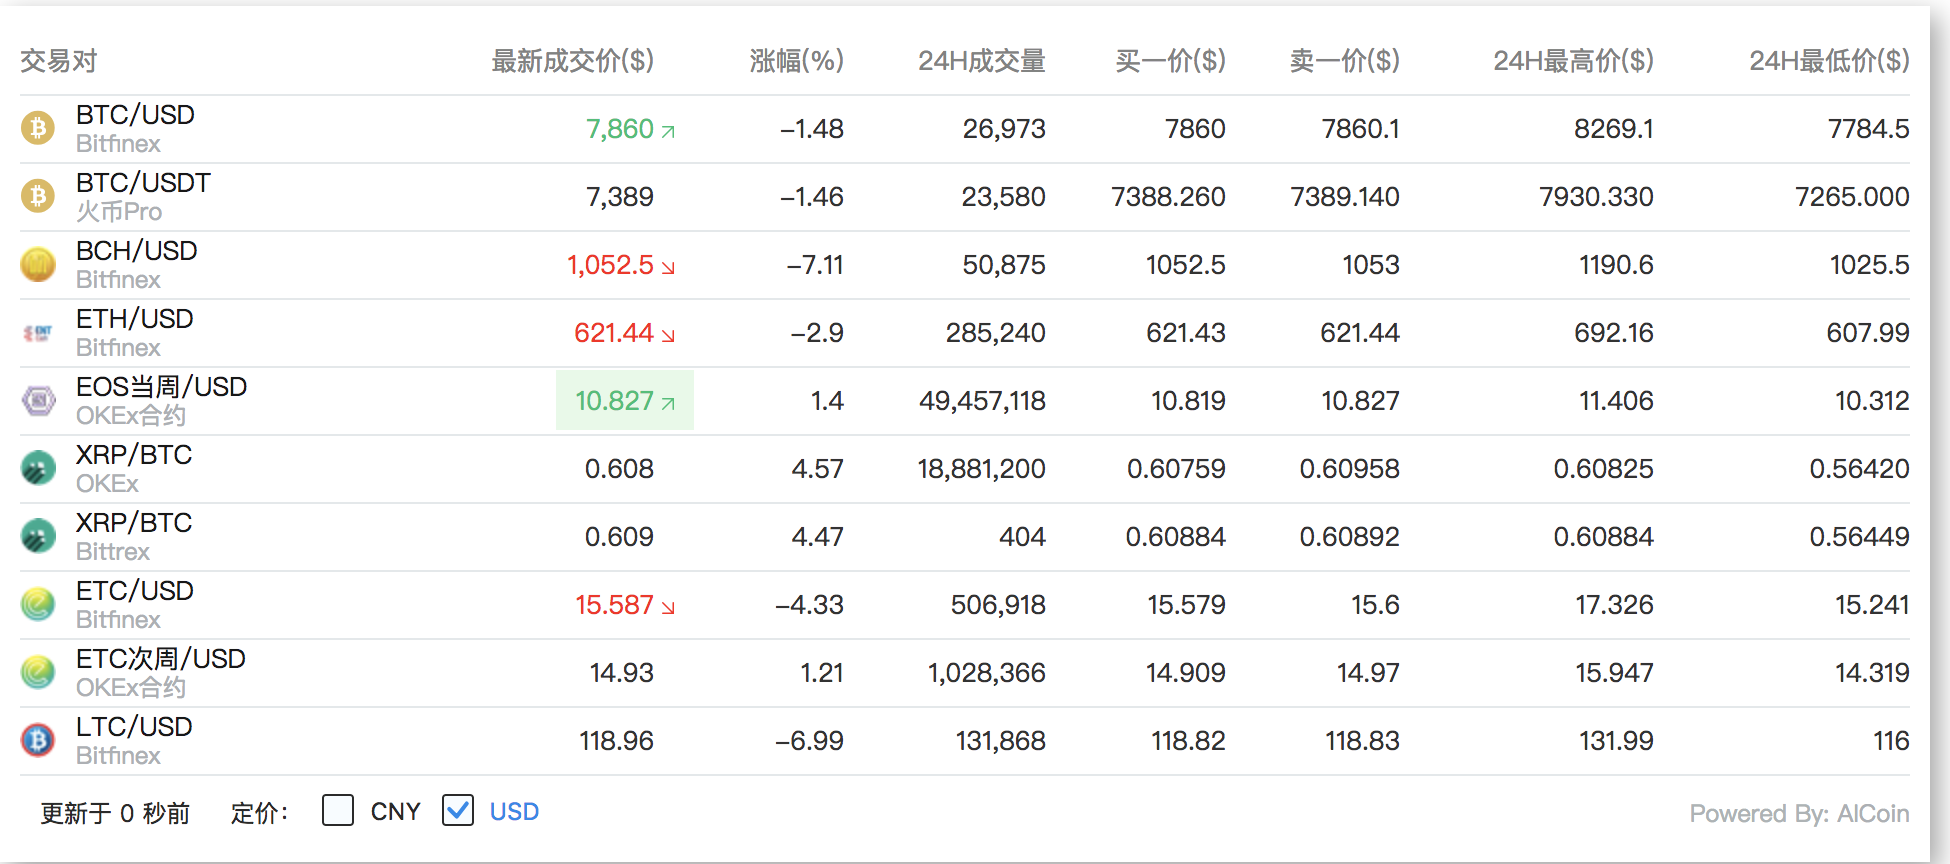Image resolution: width=1950 pixels, height=864 pixels.
Task: Click the 4.57 change percentage
Action: [x=818, y=469]
